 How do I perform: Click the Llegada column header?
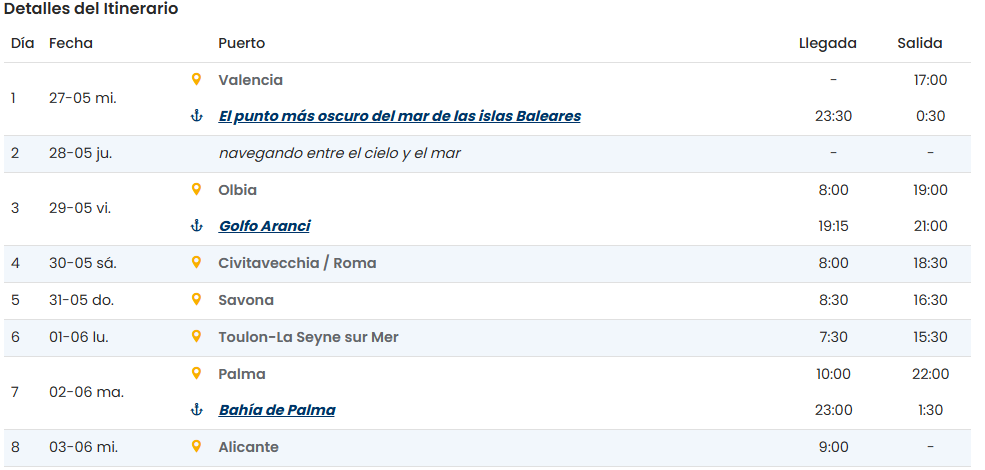coord(827,43)
